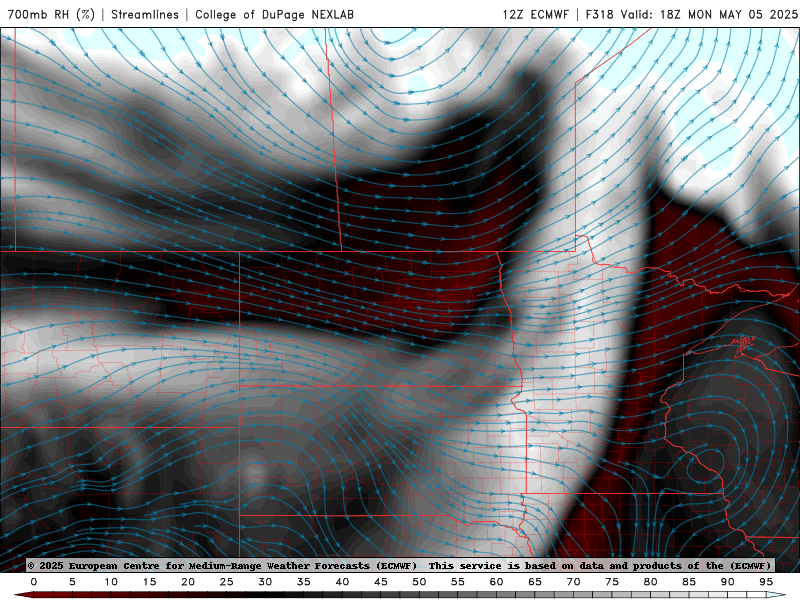Click the '0' value on the color scale
Viewport: 800px width, 600px height.
click(x=34, y=582)
